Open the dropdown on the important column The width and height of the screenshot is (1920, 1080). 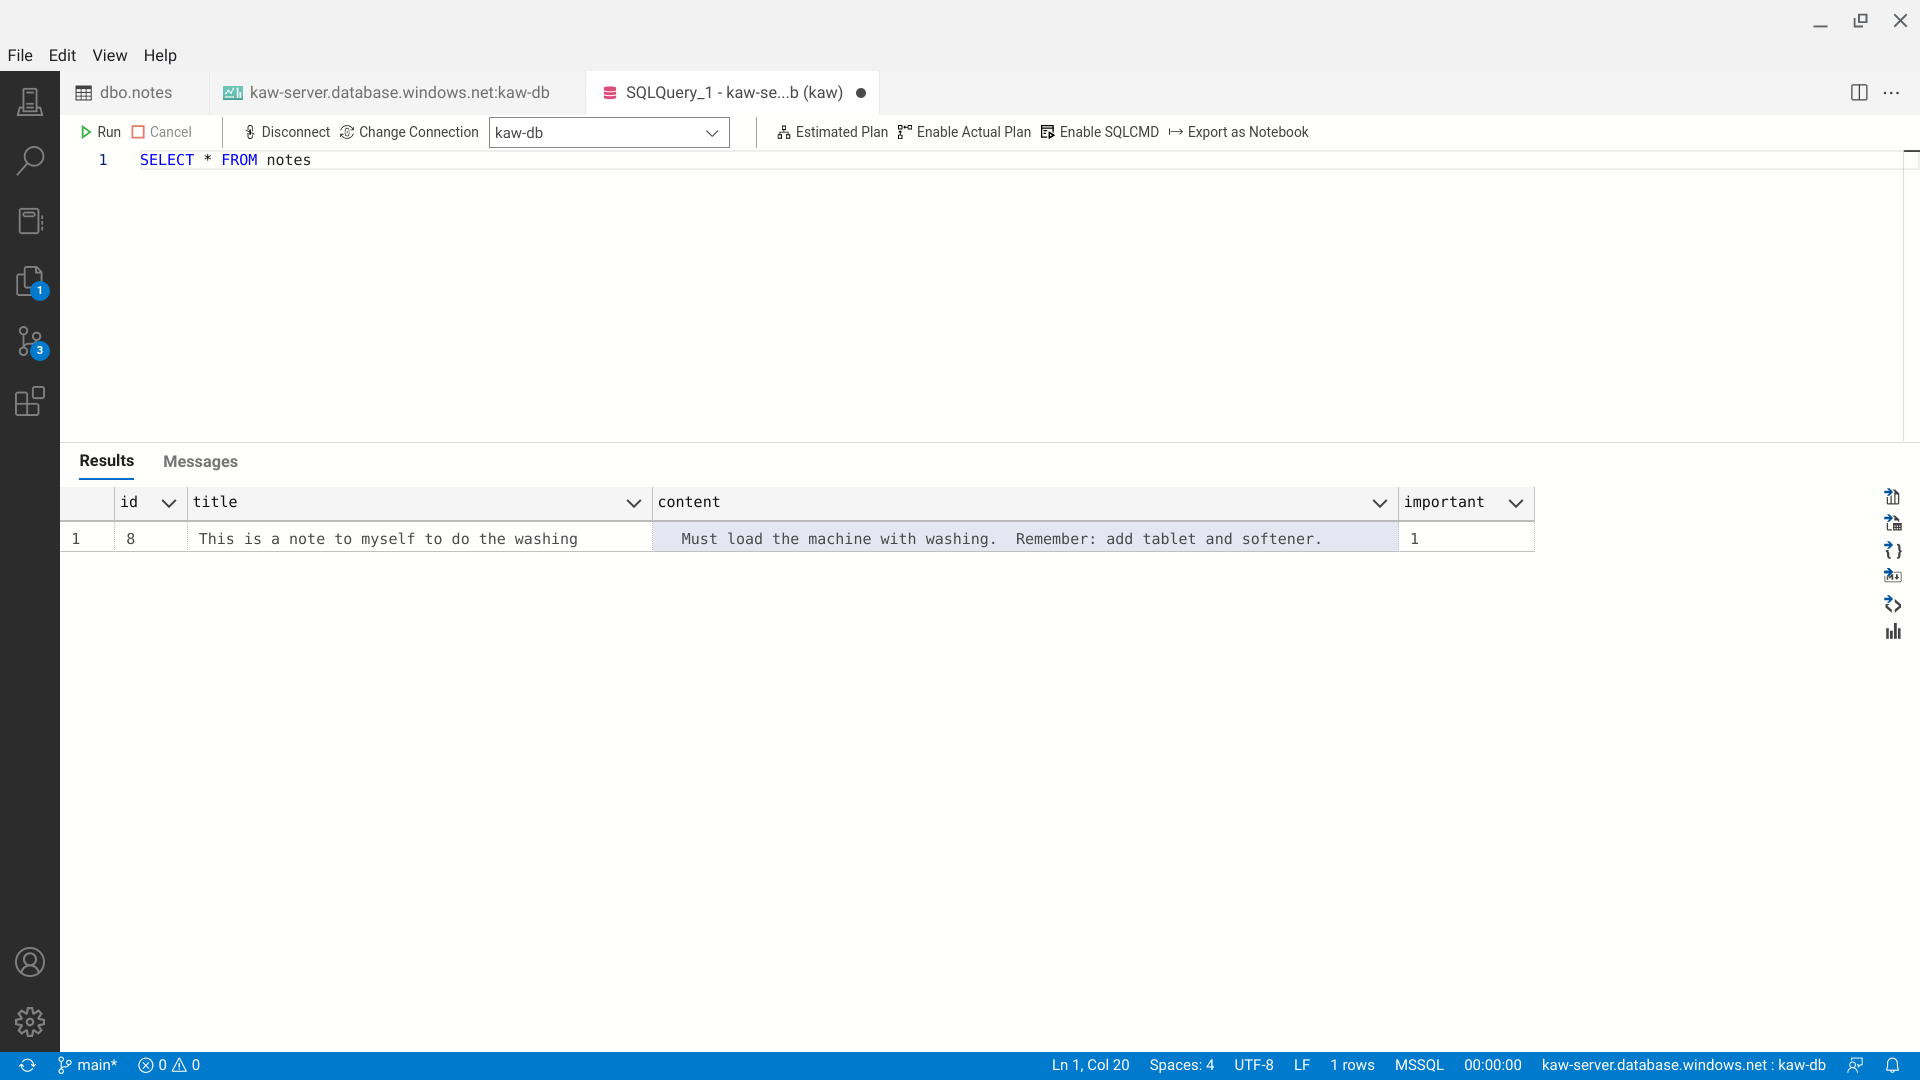[1516, 503]
